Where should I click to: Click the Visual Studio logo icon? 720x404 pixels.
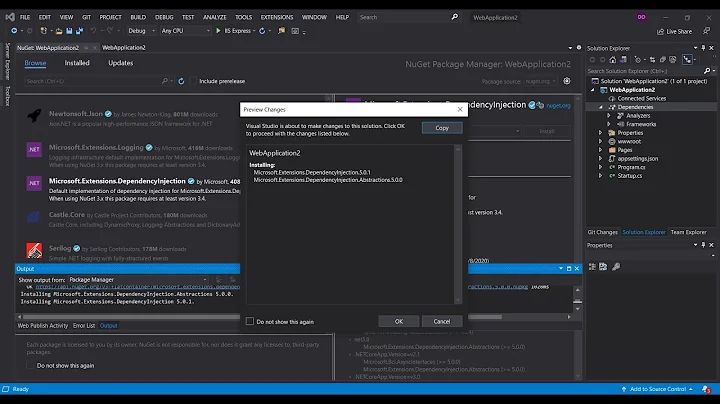coord(10,17)
